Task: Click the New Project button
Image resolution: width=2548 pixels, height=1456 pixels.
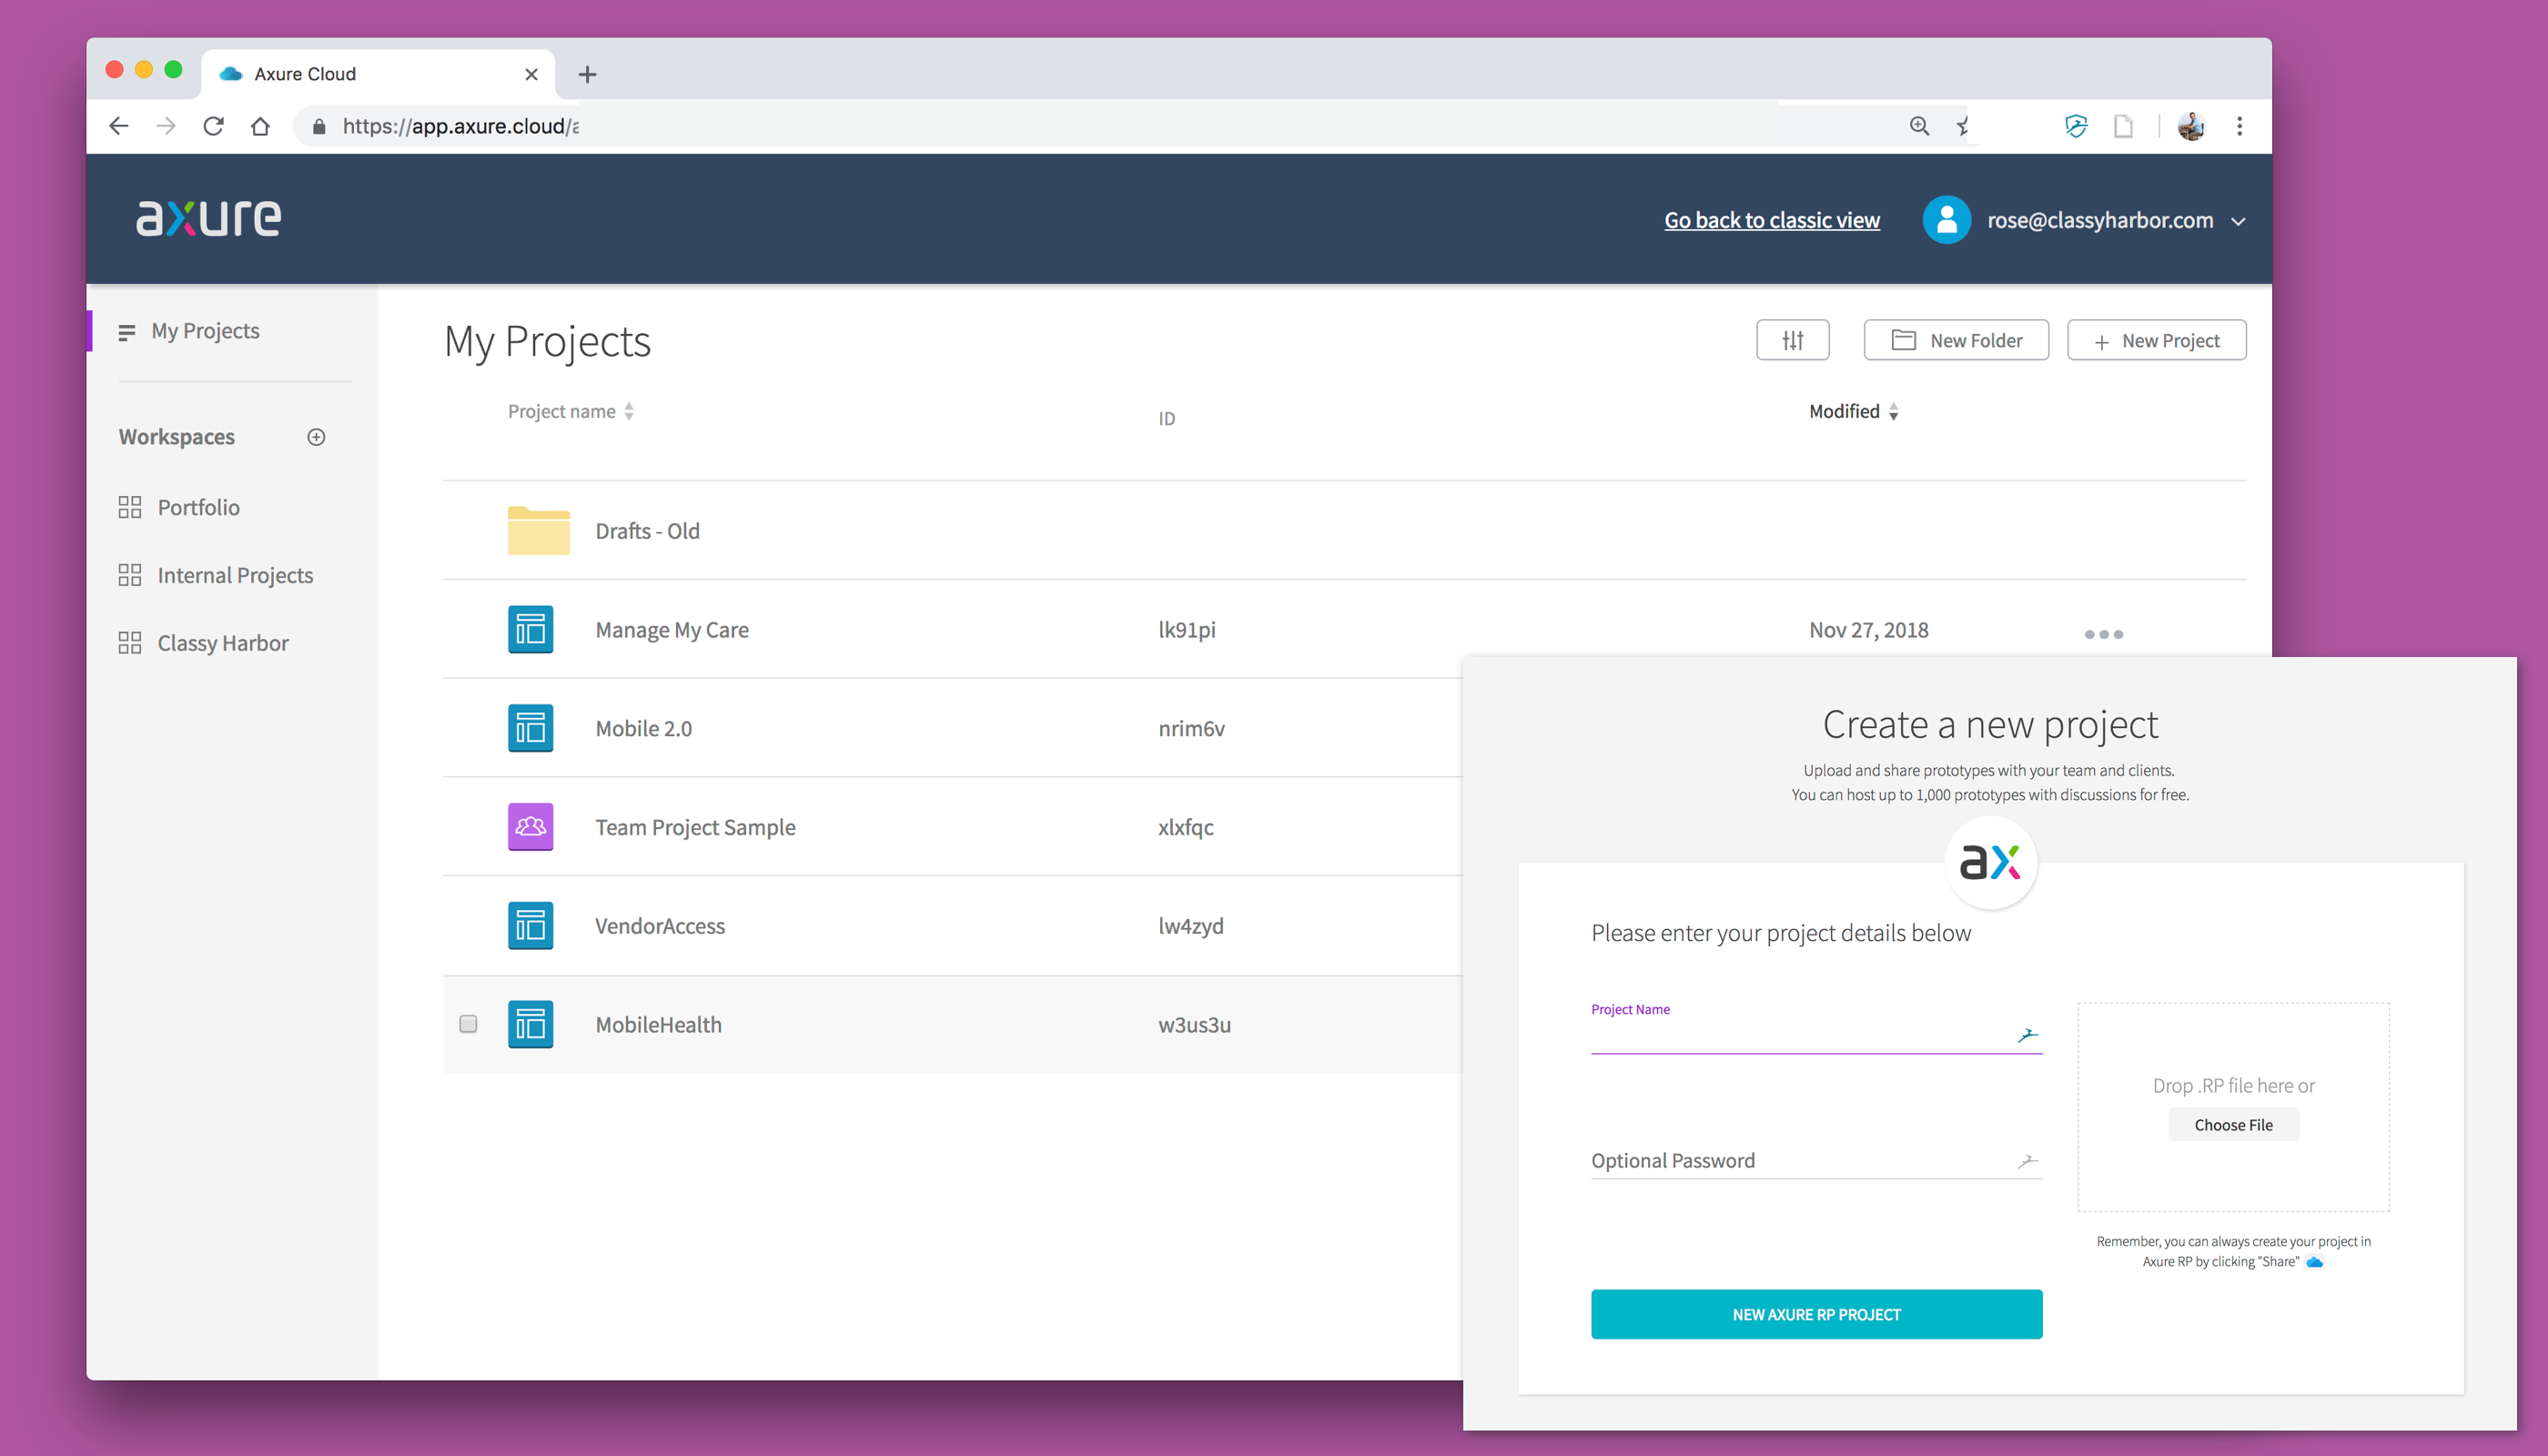Action: click(x=2156, y=340)
